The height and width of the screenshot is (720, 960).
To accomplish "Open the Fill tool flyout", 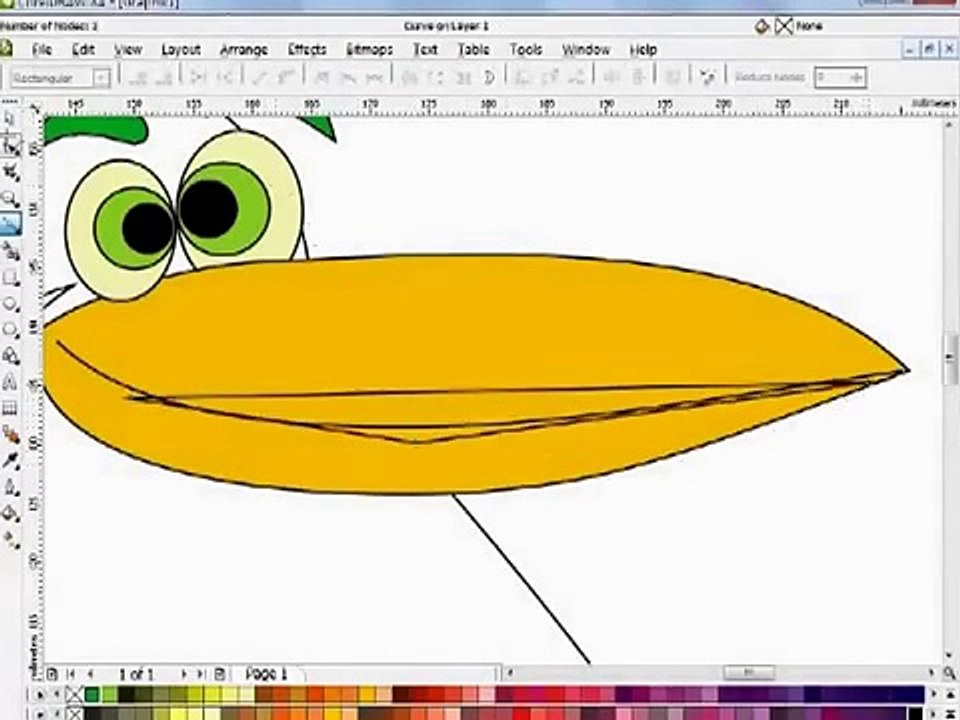I will click(x=10, y=513).
